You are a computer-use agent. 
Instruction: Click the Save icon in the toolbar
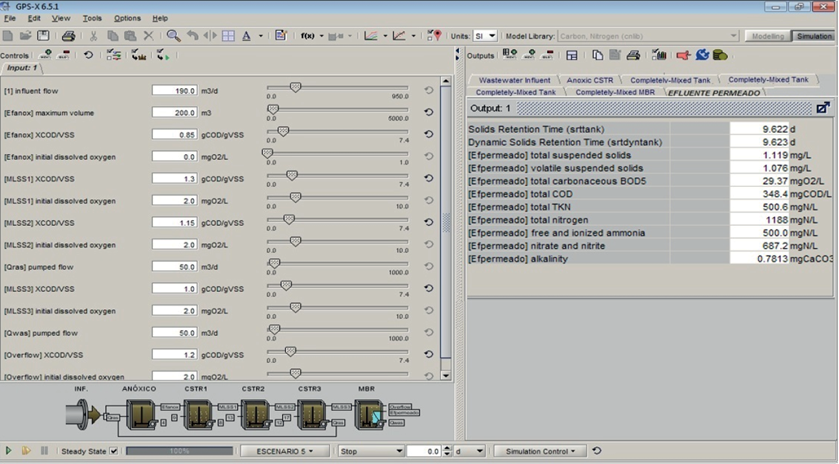(43, 35)
